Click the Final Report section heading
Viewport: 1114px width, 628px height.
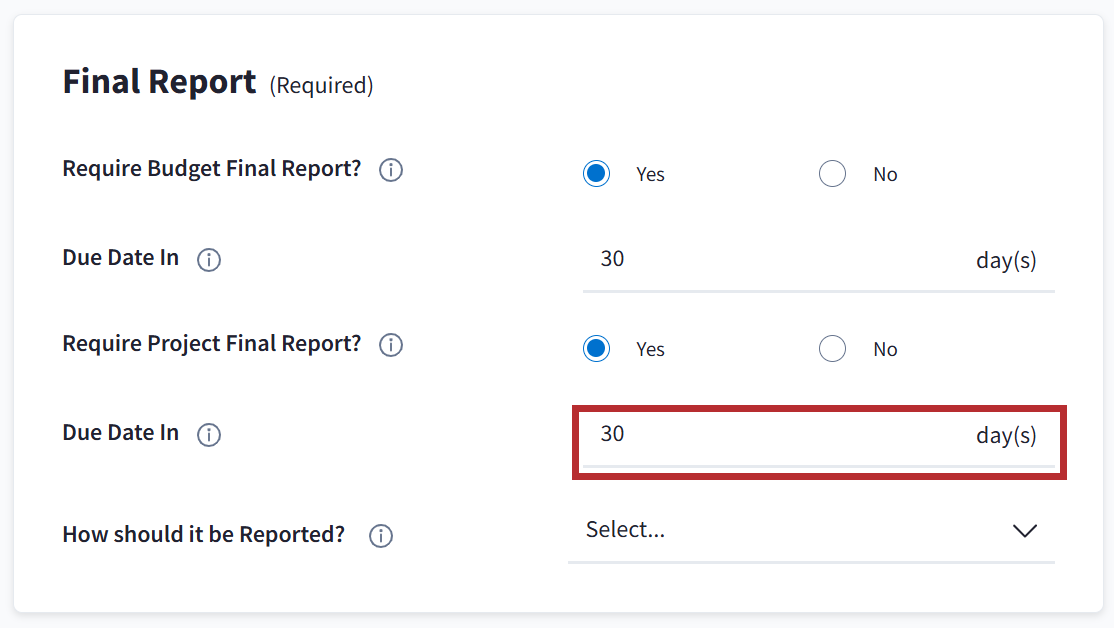click(159, 82)
